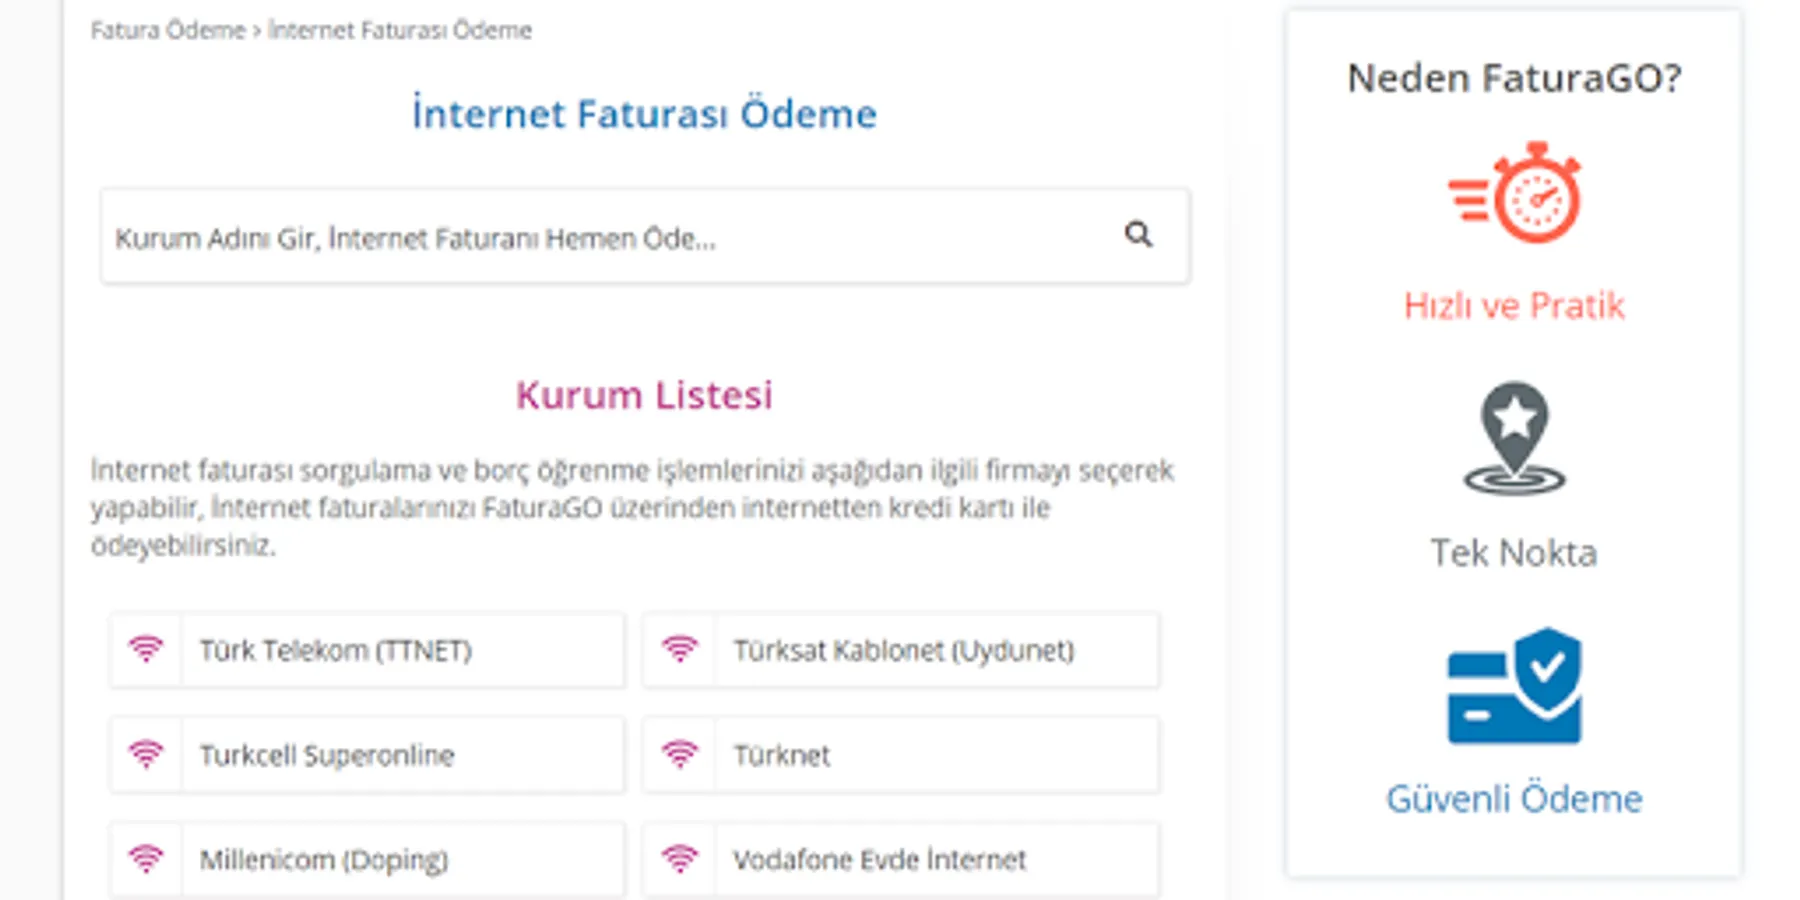Click the Güvenli Ödeme label
1800x900 pixels.
pyautogui.click(x=1514, y=799)
